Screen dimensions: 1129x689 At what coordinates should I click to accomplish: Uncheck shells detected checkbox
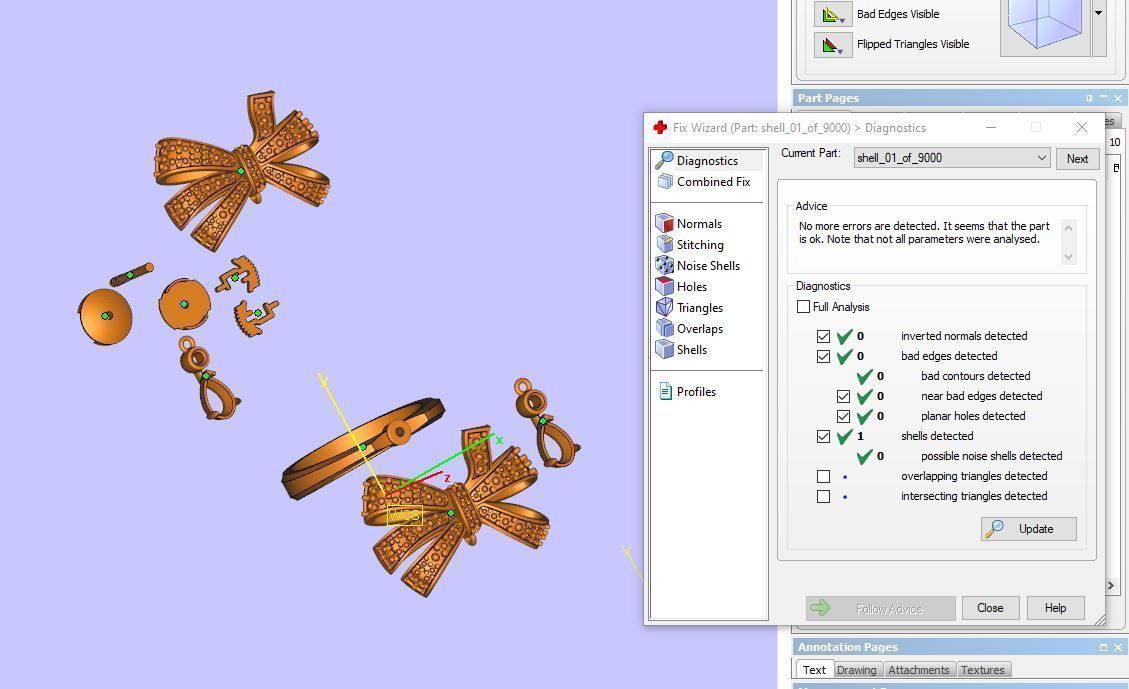(x=824, y=436)
